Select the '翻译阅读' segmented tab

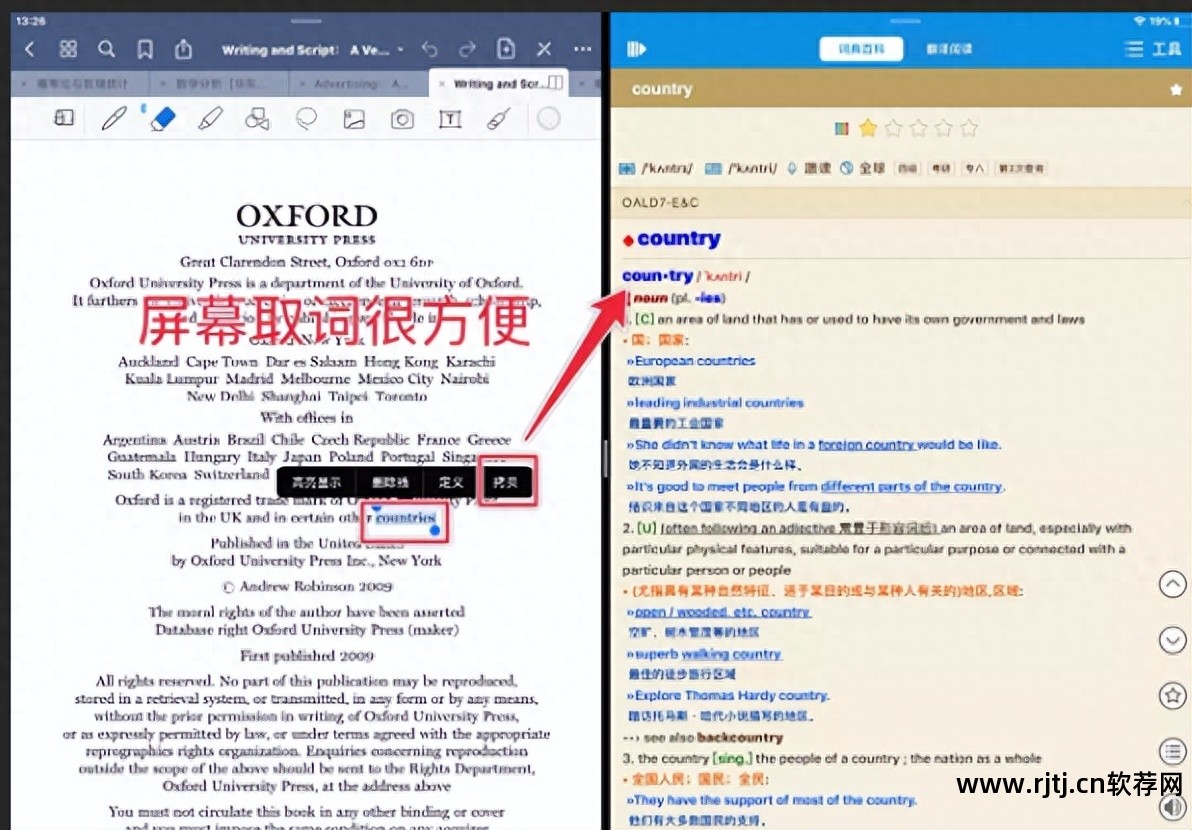949,49
